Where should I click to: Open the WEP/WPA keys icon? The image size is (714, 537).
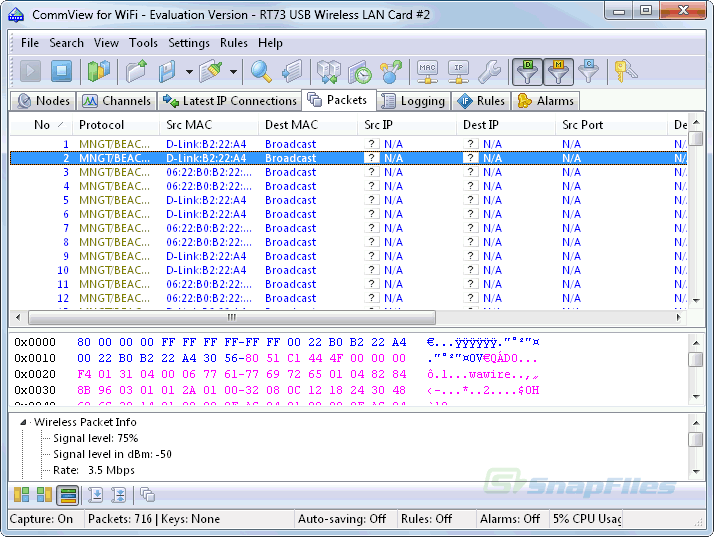coord(625,71)
